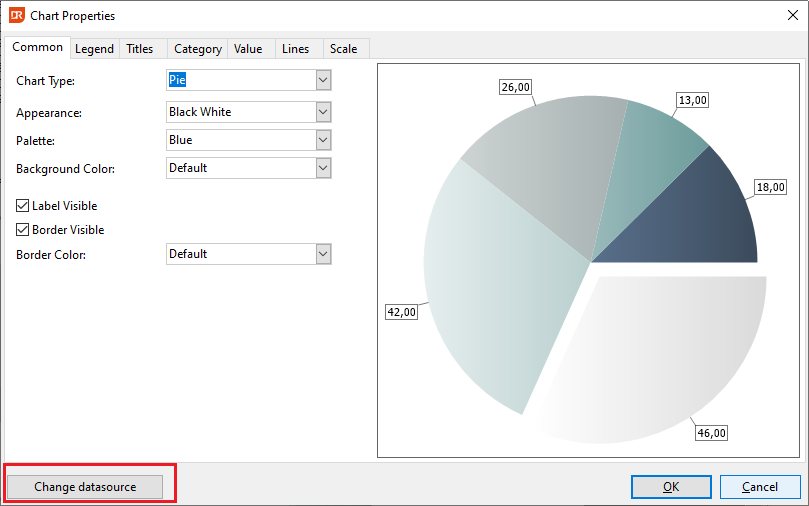809x506 pixels.
Task: Switch to the Legend tab
Action: [94, 49]
